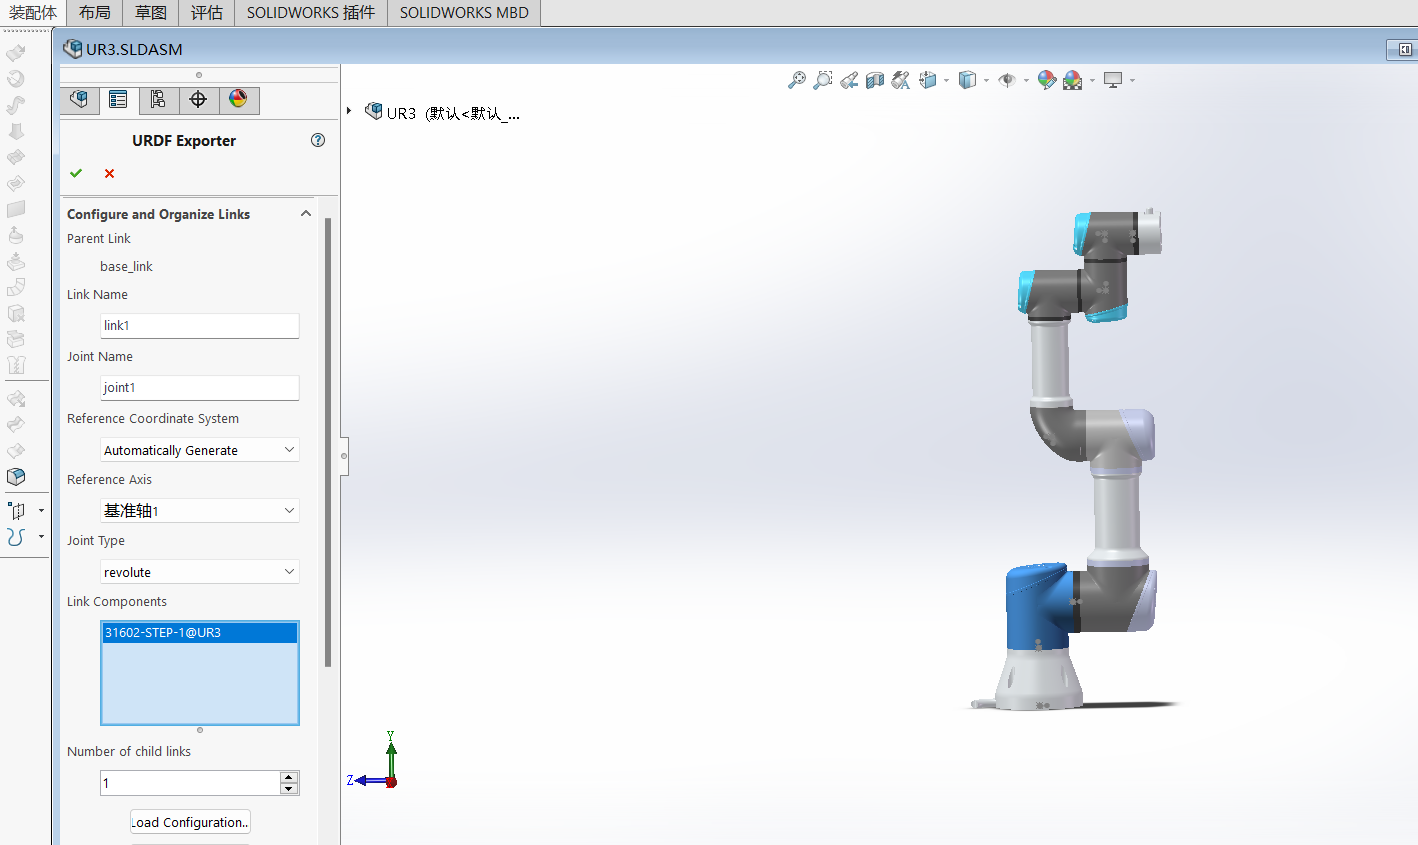This screenshot has width=1418, height=845.
Task: Open the Edit Appearance tool
Action: 1046,80
